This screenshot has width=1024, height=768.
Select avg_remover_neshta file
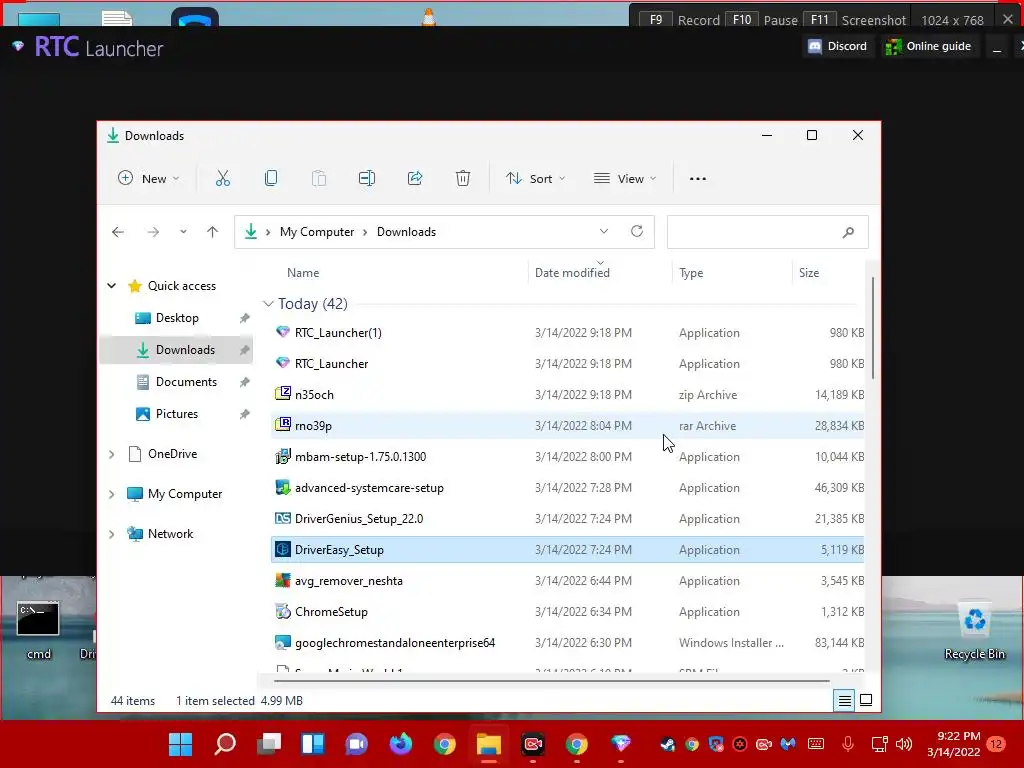click(x=568, y=581)
